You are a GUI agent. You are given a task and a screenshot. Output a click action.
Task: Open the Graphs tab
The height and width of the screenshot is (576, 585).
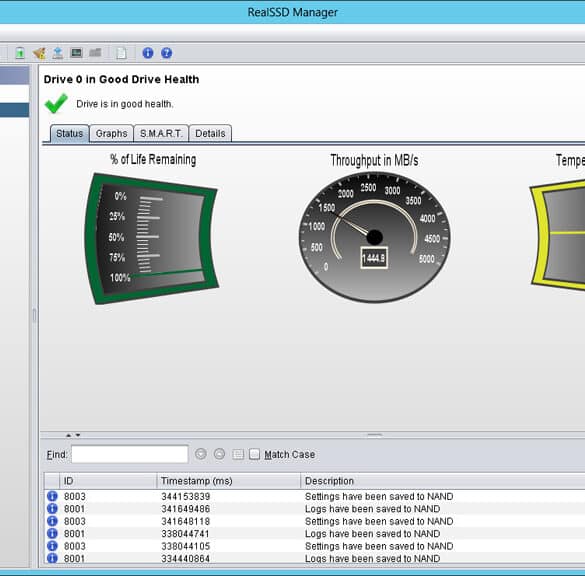click(112, 134)
